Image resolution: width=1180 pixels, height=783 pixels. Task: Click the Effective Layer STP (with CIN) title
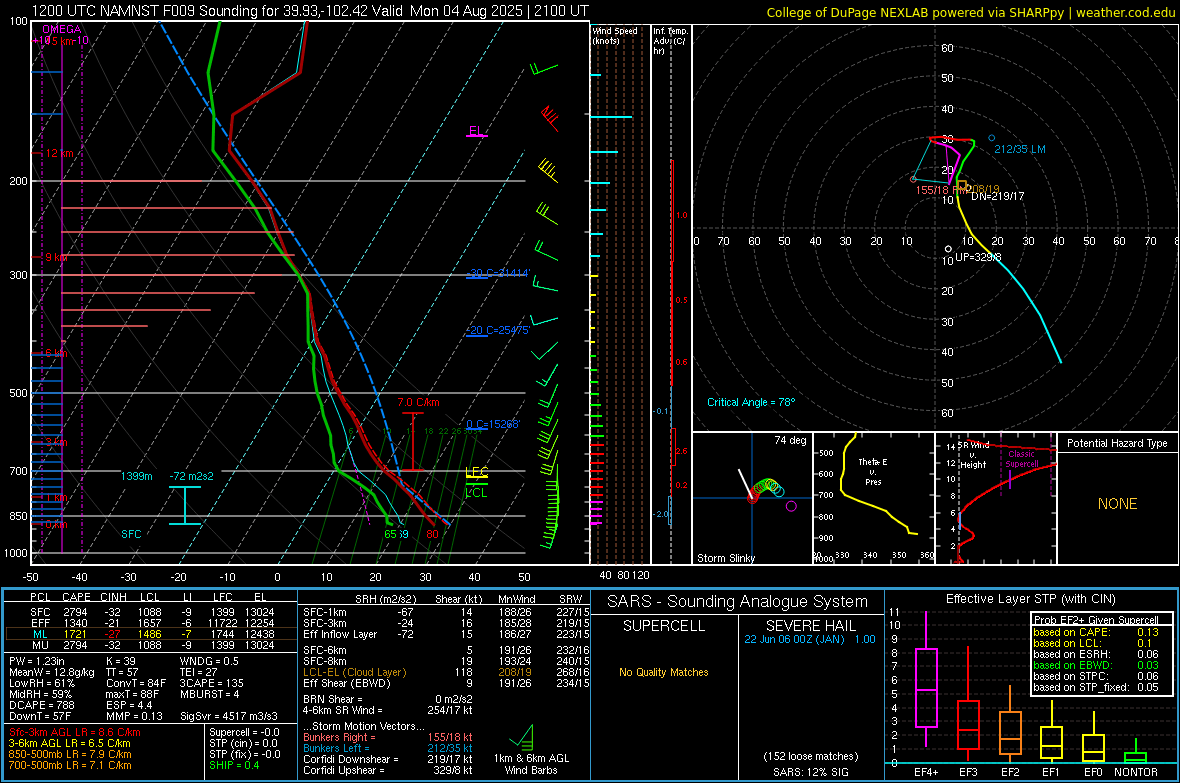point(1031,599)
